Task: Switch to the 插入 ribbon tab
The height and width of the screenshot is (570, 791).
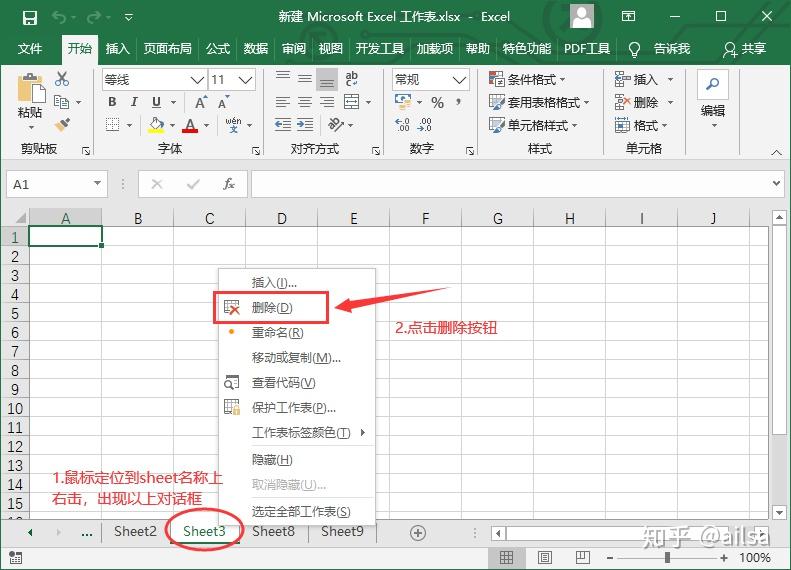Action: point(118,49)
